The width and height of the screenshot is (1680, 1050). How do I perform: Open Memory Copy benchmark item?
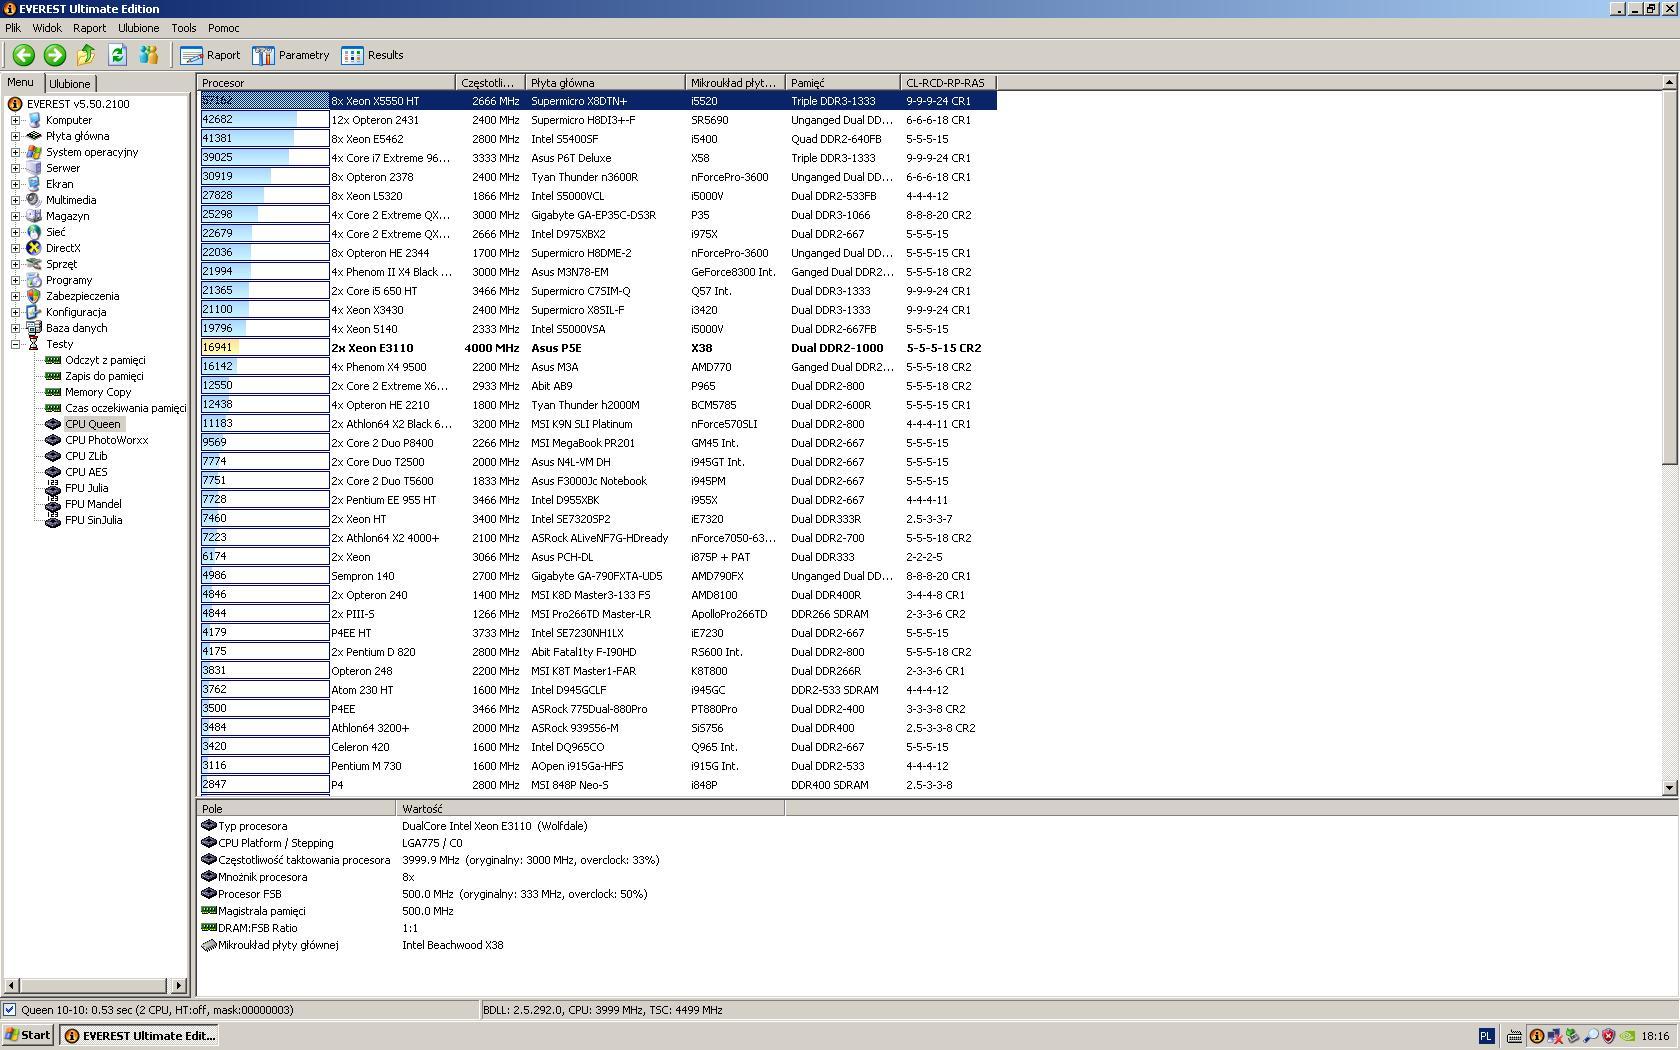click(x=98, y=392)
